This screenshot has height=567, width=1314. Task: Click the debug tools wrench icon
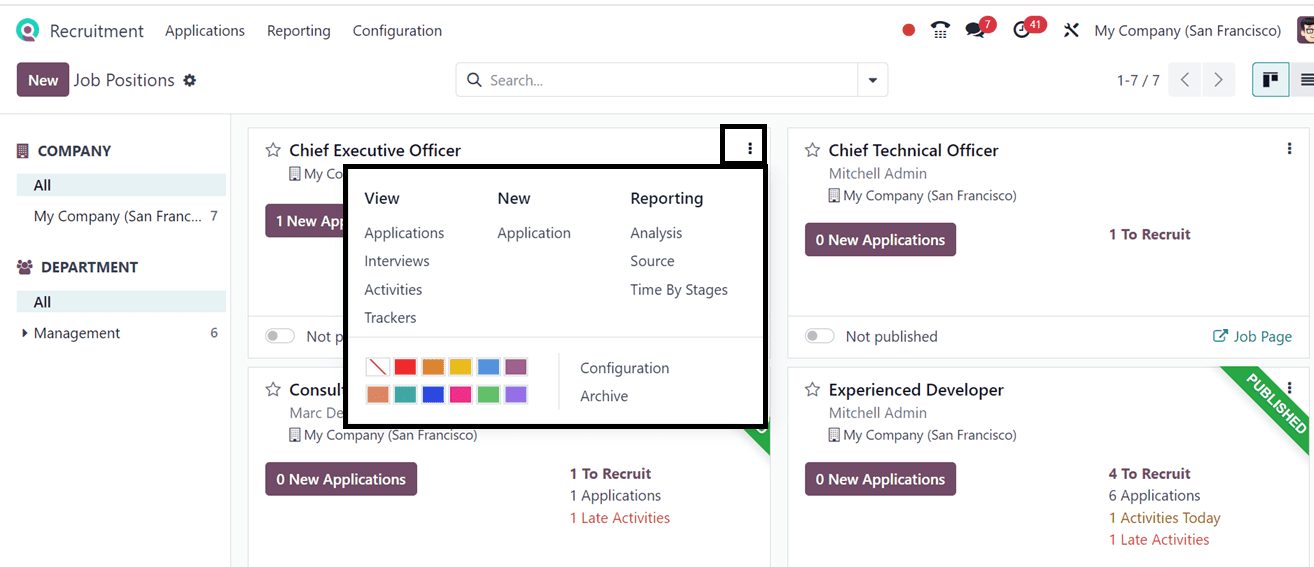click(x=1071, y=30)
